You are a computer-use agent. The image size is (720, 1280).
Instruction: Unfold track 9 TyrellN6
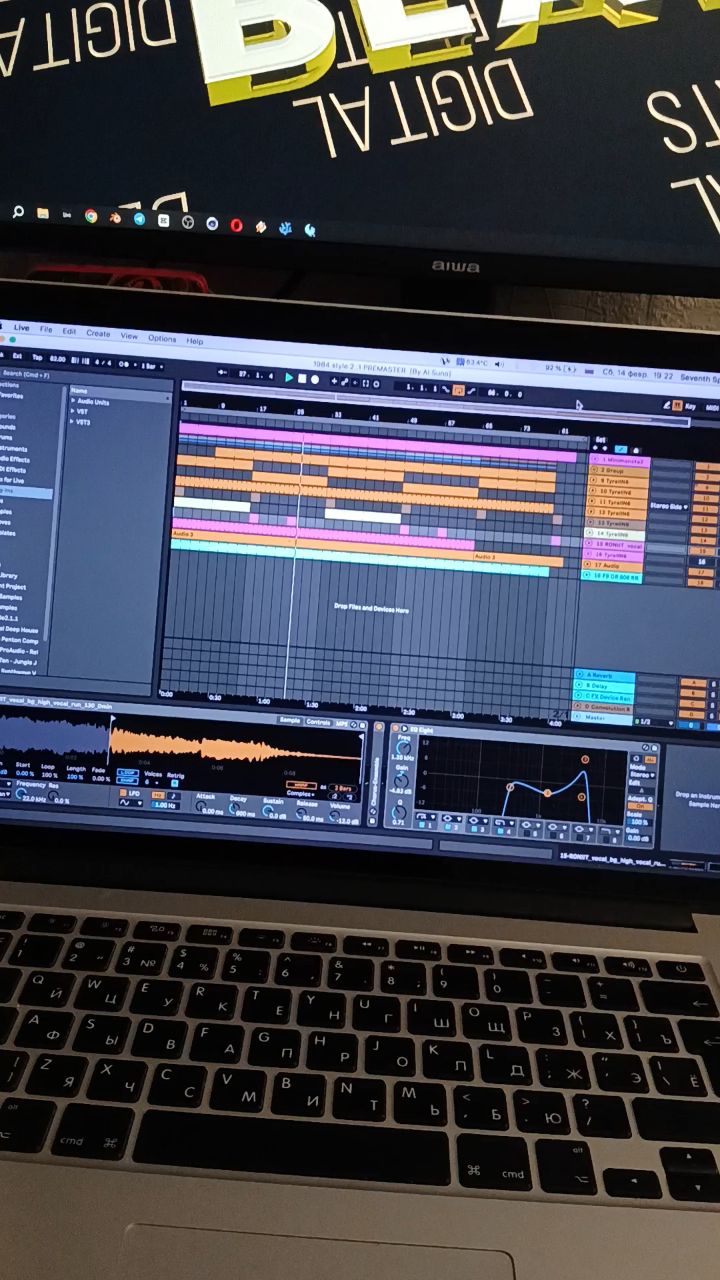pyautogui.click(x=593, y=481)
